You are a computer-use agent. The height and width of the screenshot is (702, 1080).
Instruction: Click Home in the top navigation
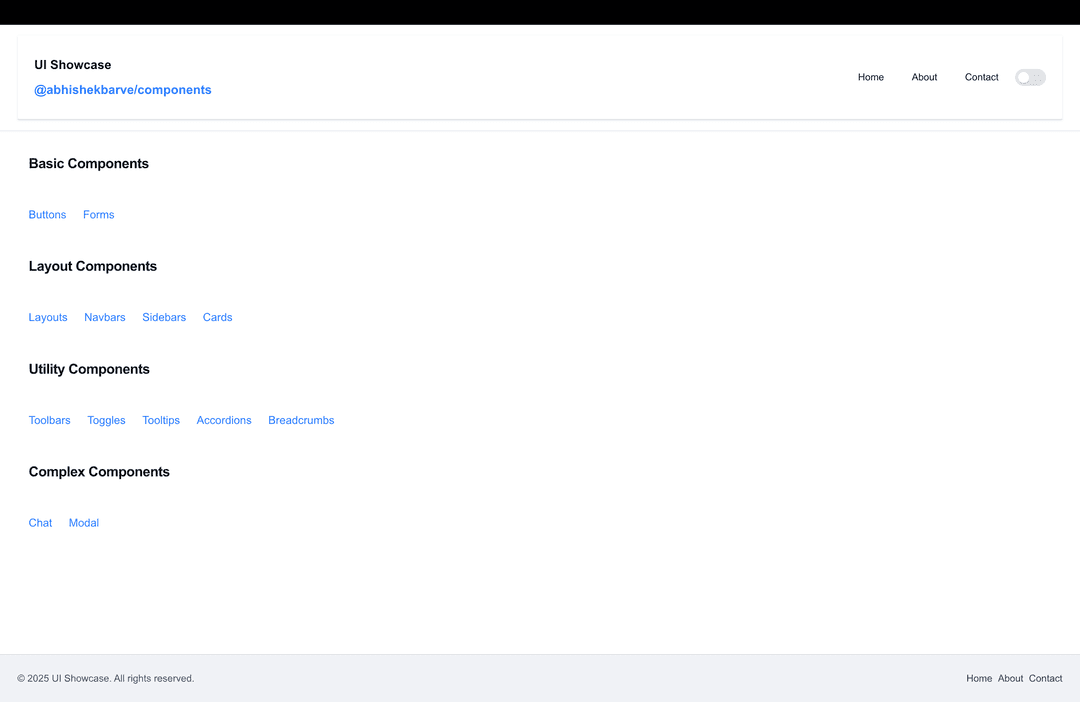870,77
